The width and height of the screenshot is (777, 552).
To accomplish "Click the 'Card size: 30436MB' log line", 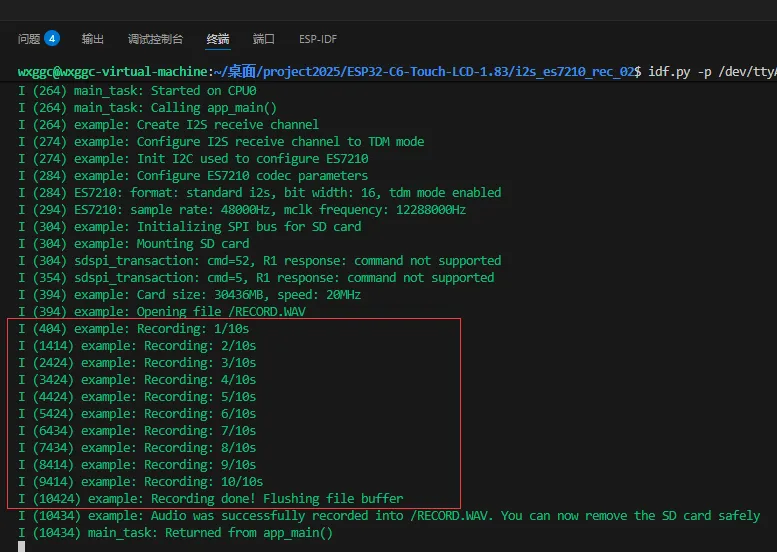I will tap(190, 294).
